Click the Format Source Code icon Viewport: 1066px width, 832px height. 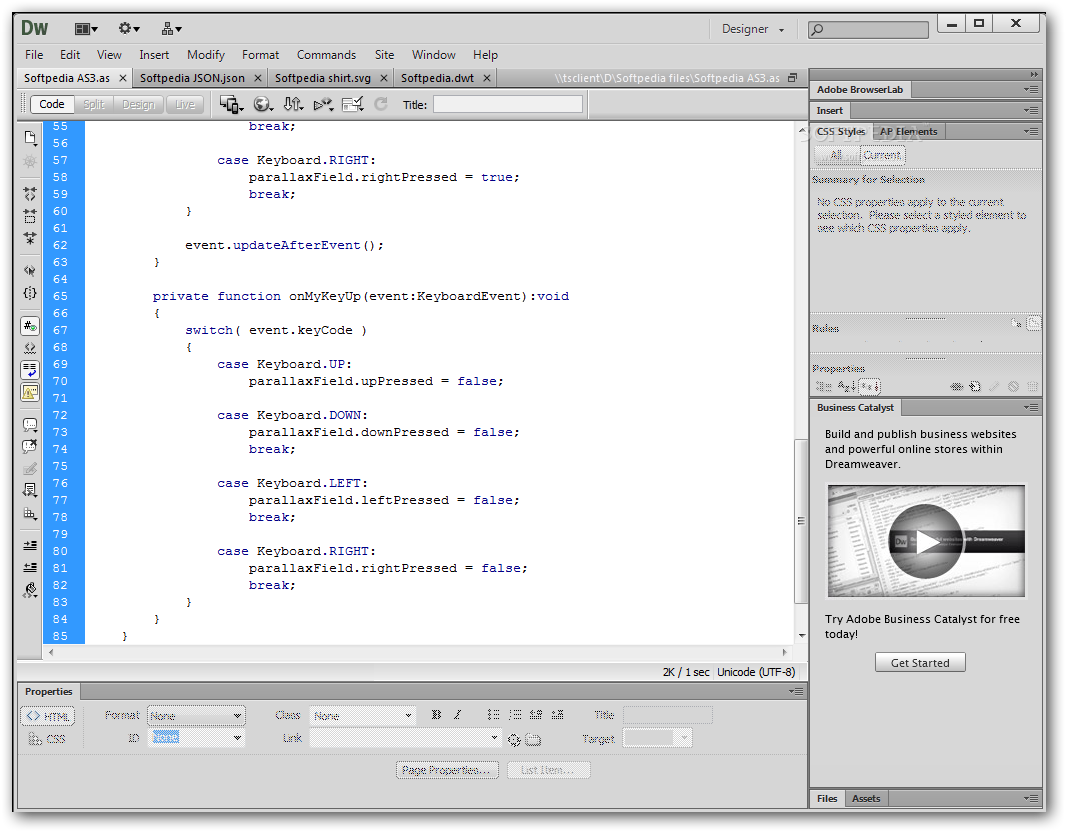click(x=30, y=590)
